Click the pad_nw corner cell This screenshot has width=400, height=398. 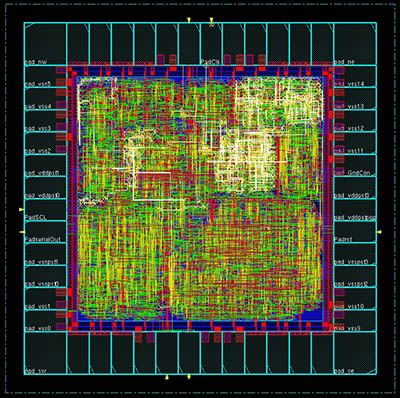coord(46,44)
